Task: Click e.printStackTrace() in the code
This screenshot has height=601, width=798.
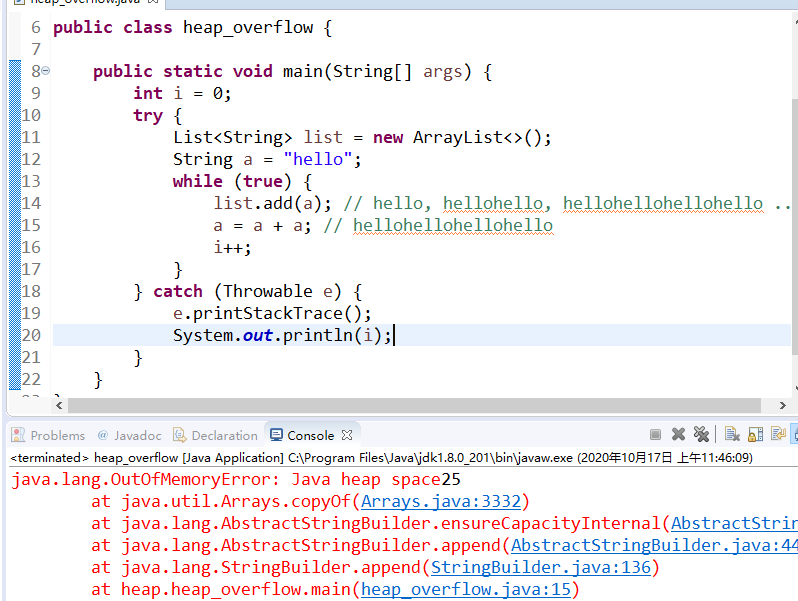Action: click(x=272, y=313)
